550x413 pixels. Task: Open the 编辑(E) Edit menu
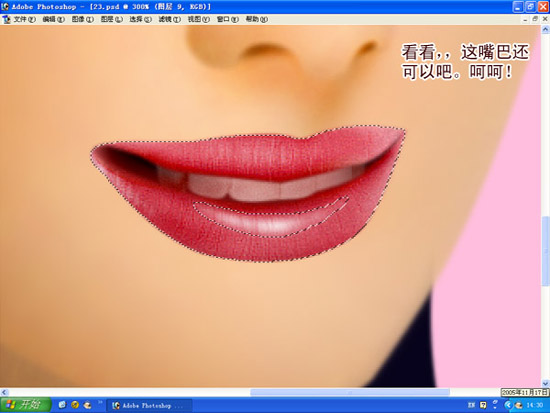(54, 19)
